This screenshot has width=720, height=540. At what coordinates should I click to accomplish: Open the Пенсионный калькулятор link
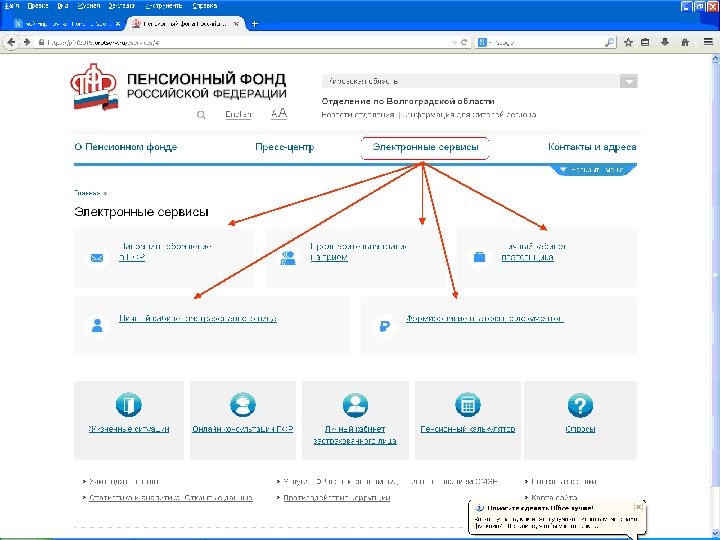[467, 429]
